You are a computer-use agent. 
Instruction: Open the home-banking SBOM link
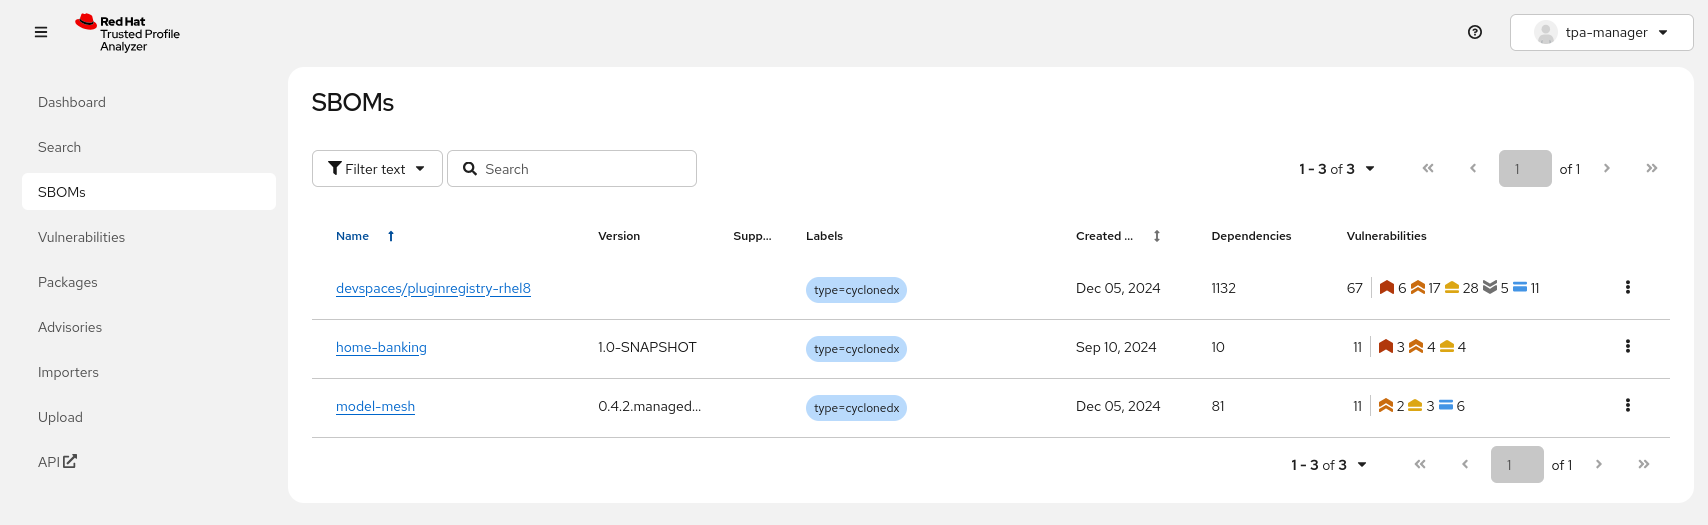click(x=381, y=347)
